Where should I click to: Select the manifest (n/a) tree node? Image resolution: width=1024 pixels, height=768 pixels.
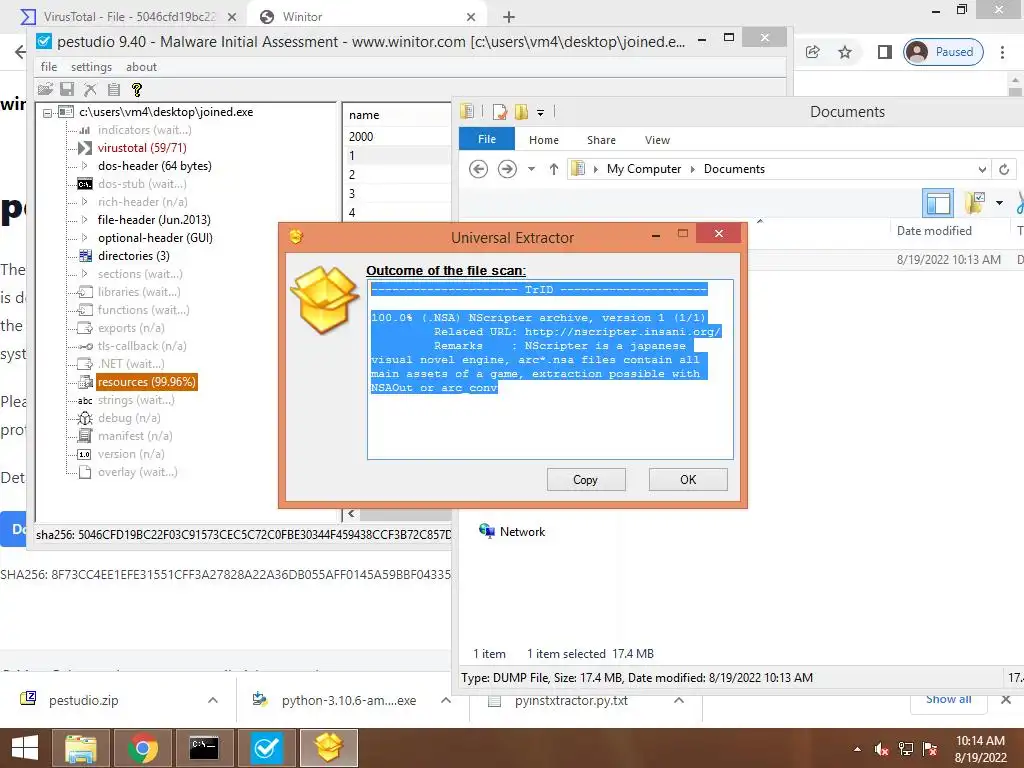coord(135,436)
